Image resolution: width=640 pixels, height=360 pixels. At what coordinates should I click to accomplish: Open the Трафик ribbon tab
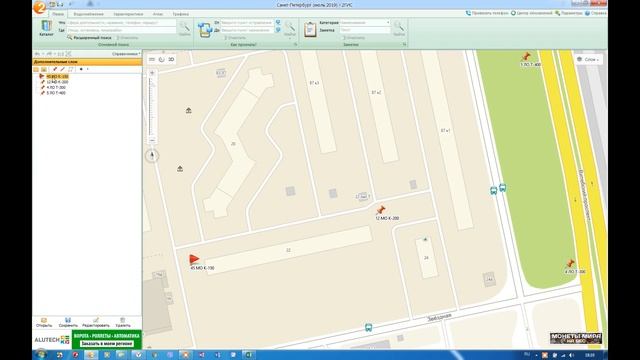pos(180,14)
